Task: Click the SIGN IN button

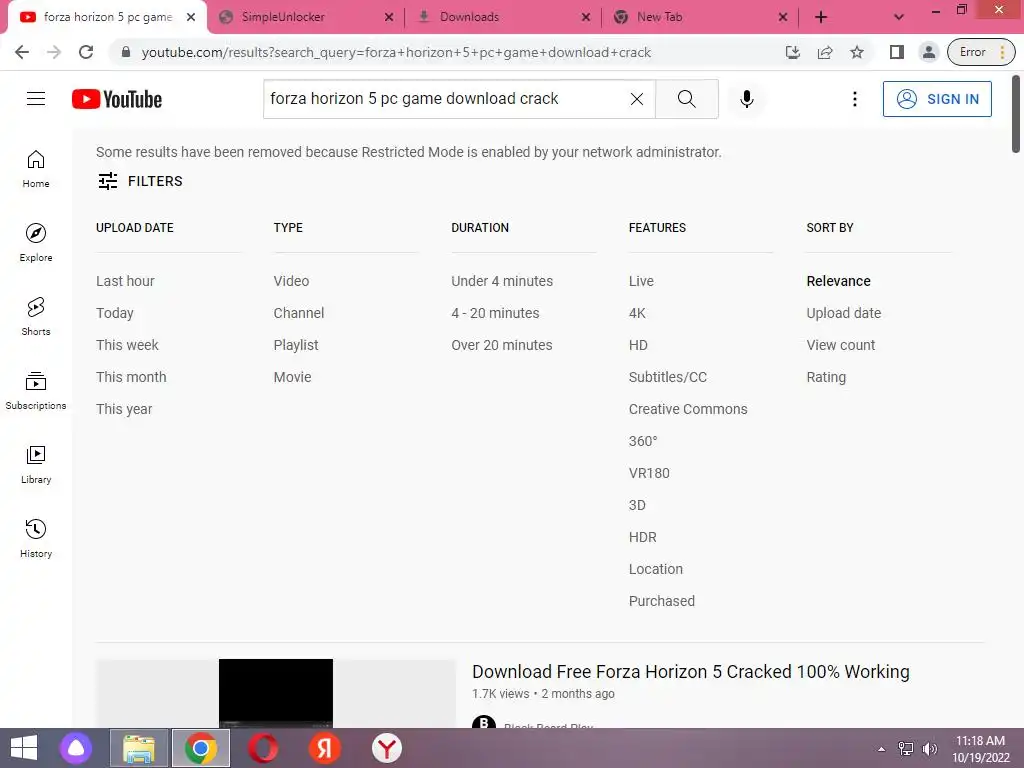Action: click(936, 99)
